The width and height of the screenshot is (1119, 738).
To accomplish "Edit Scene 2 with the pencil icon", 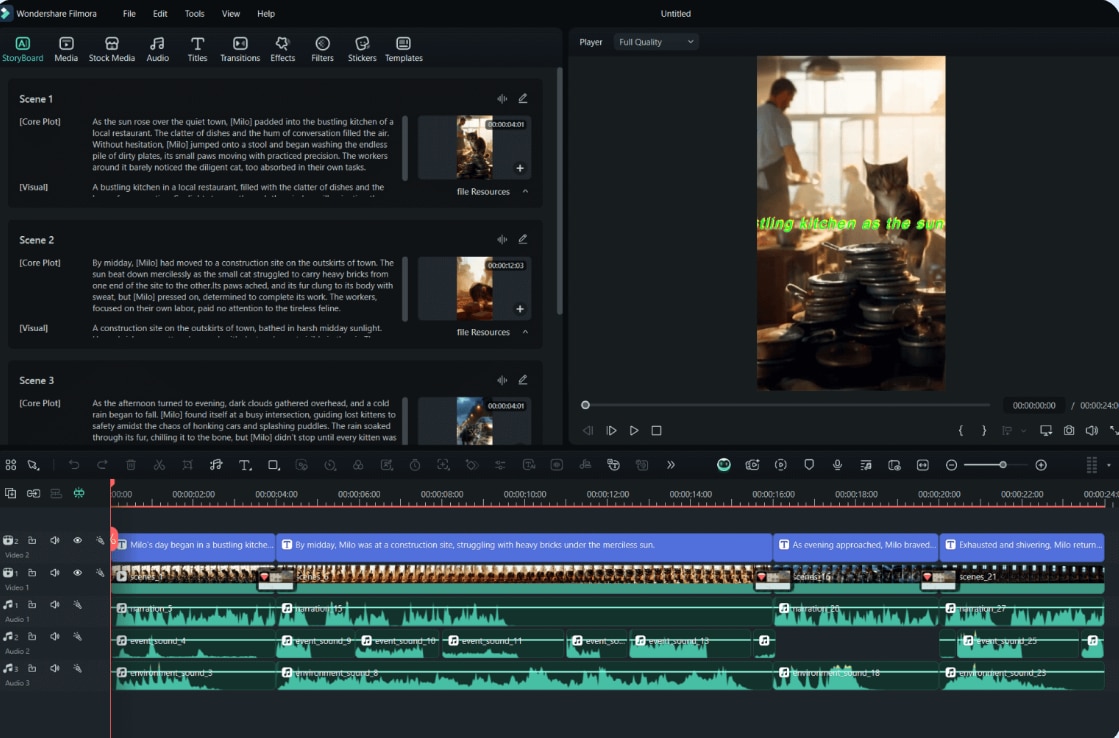I will (x=522, y=239).
